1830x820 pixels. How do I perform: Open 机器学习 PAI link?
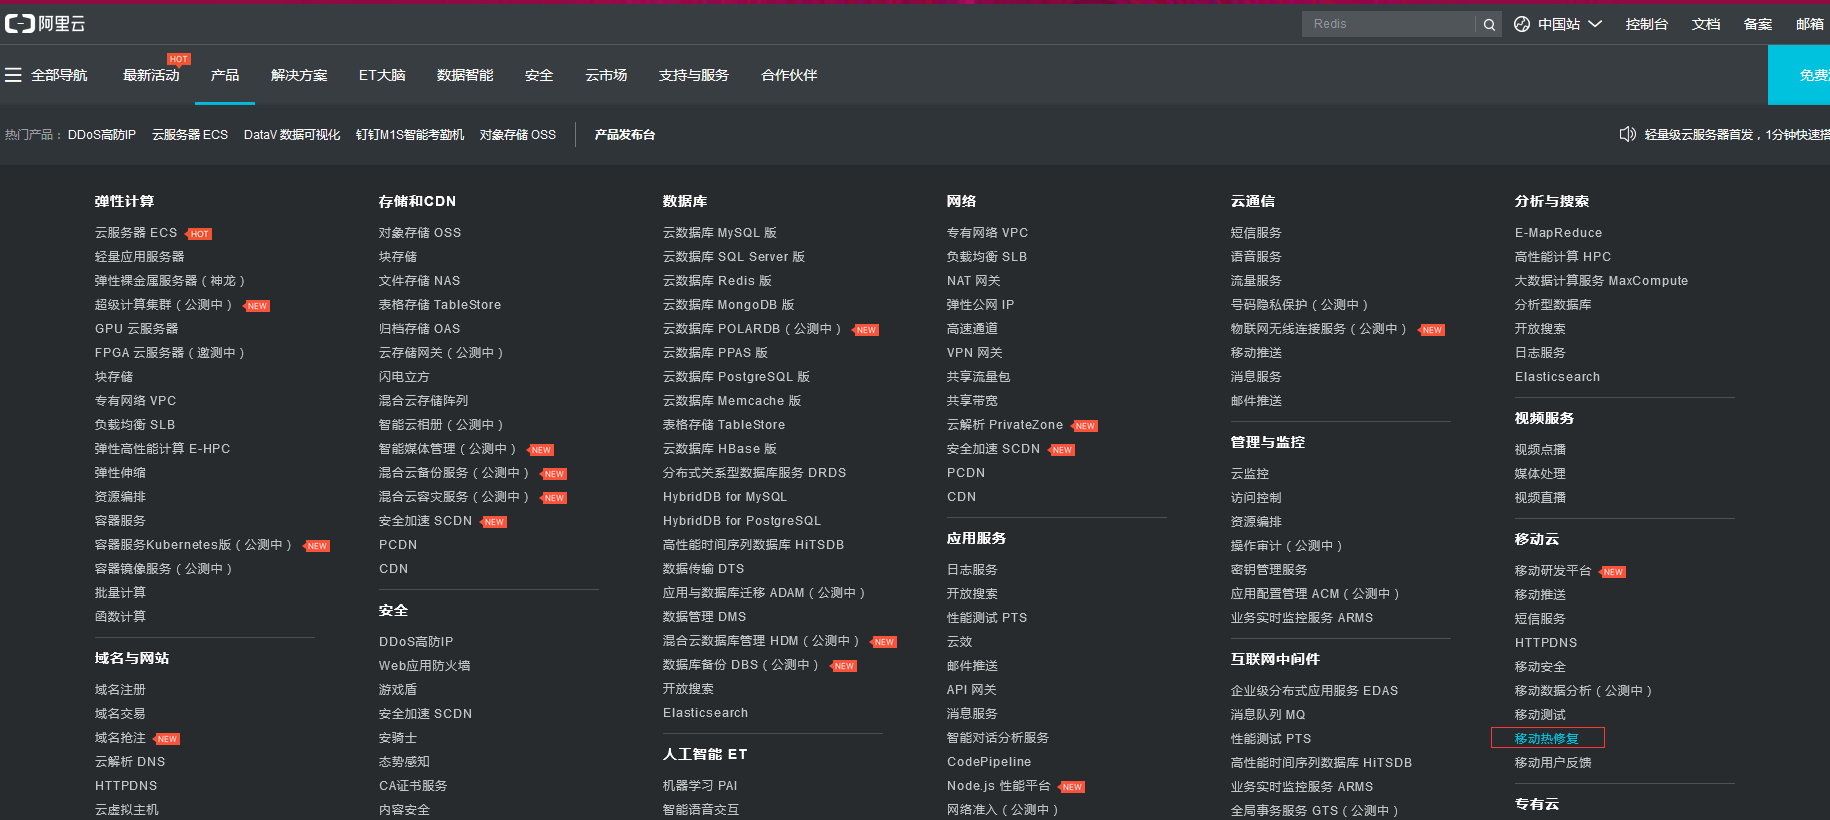tap(700, 786)
